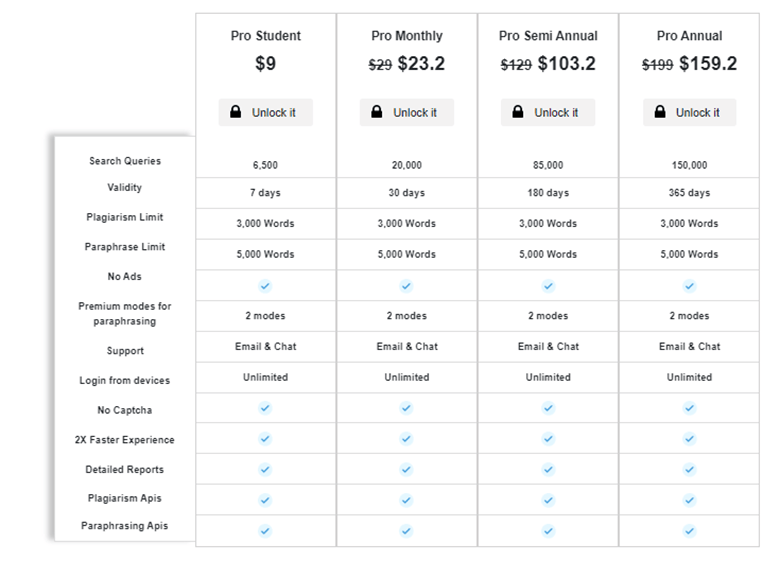The height and width of the screenshot is (561, 780).
Task: Click 3,000 Words under Pro Monthly
Action: tap(406, 224)
